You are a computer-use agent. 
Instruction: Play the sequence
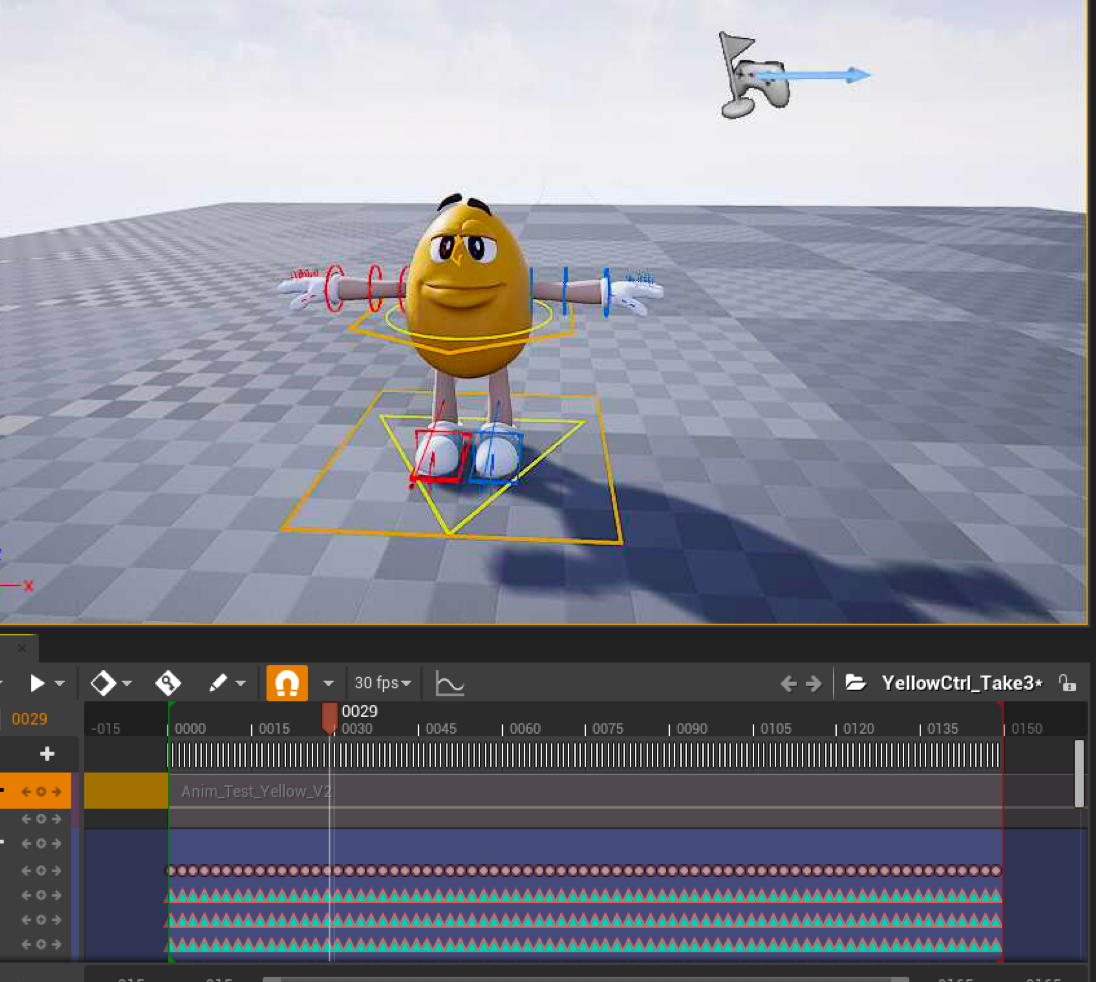(36, 683)
